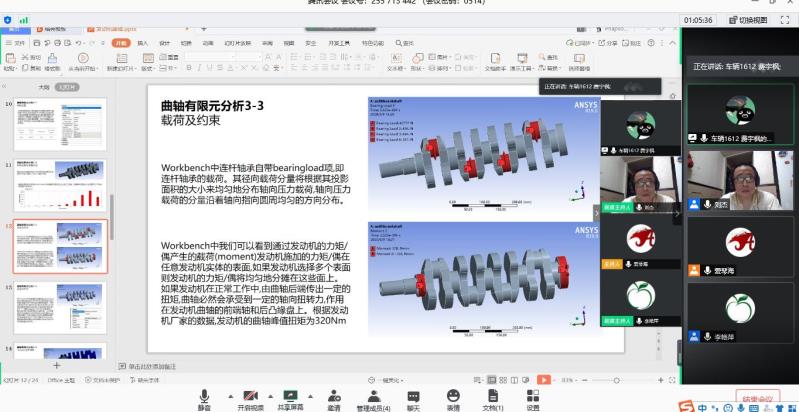Click zoom in plus at the slider's end

coord(661,380)
